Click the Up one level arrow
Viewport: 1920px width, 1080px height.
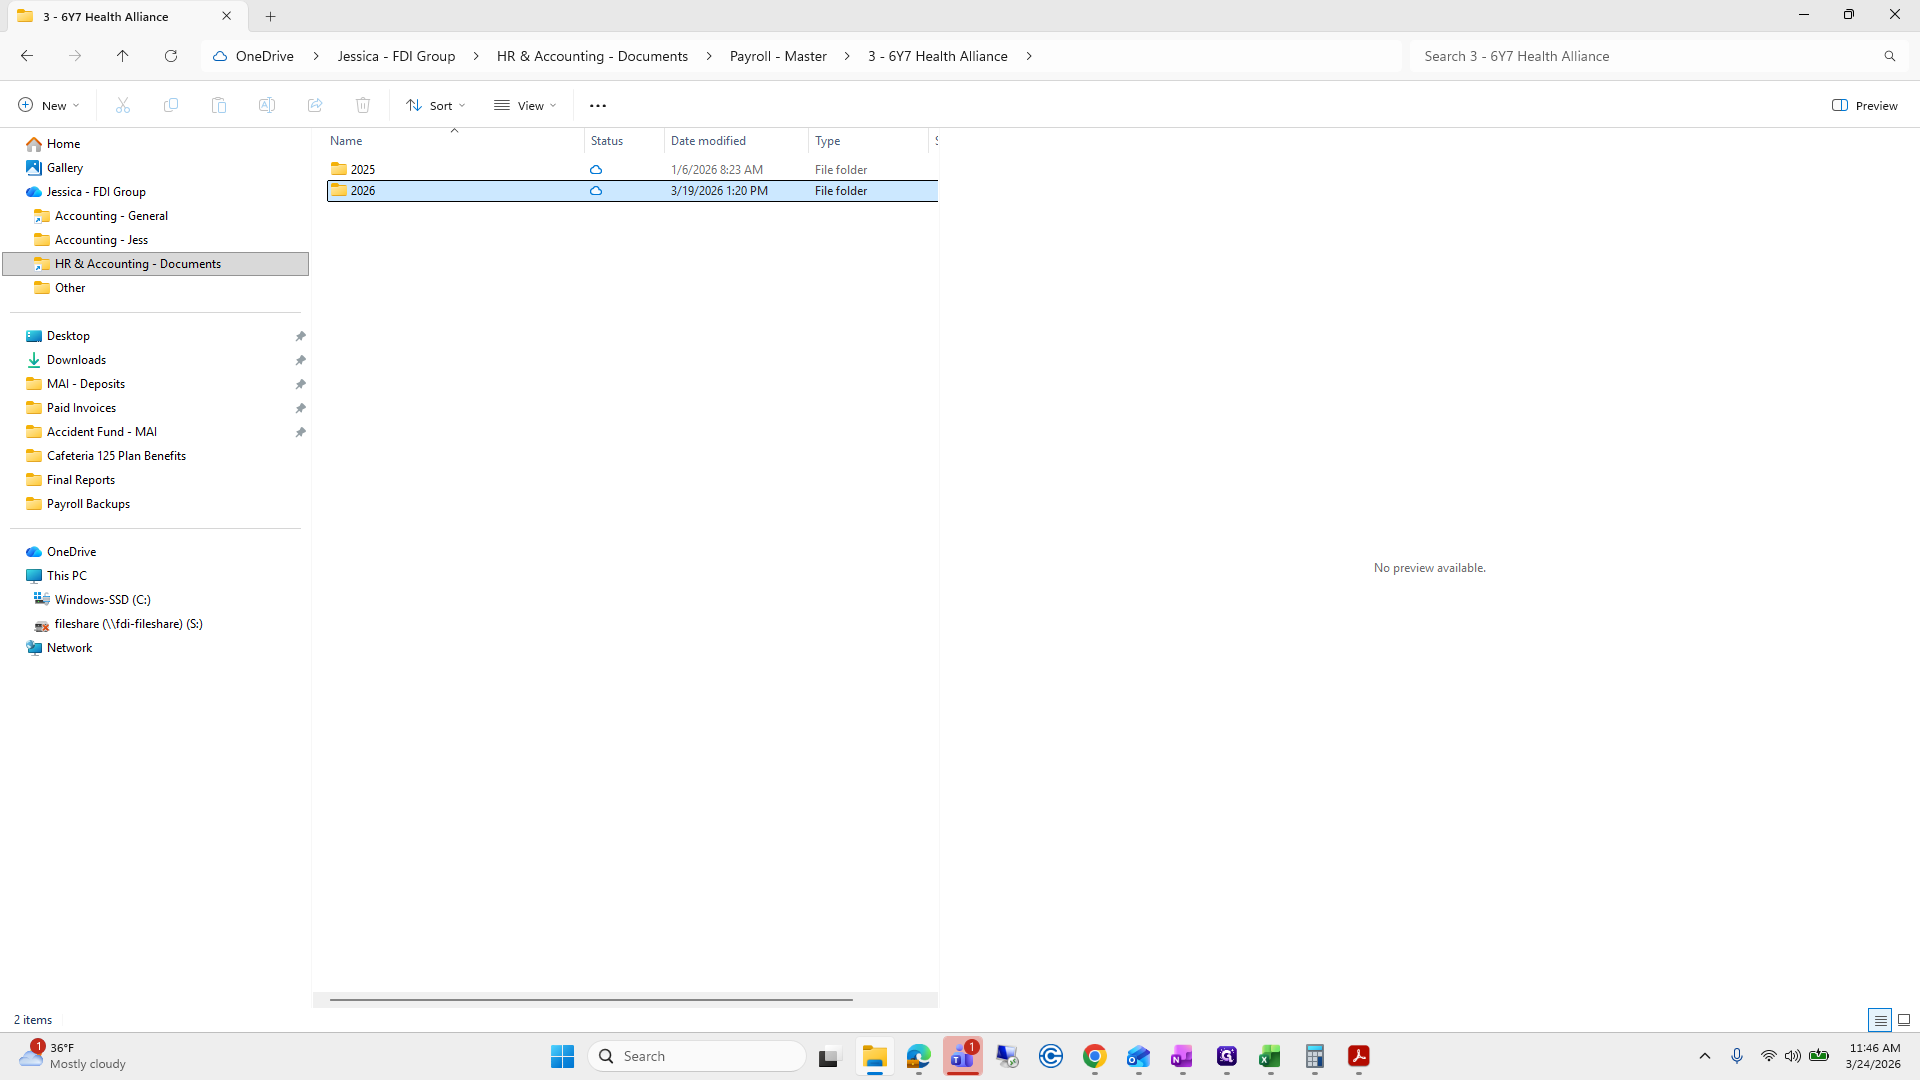click(x=122, y=56)
